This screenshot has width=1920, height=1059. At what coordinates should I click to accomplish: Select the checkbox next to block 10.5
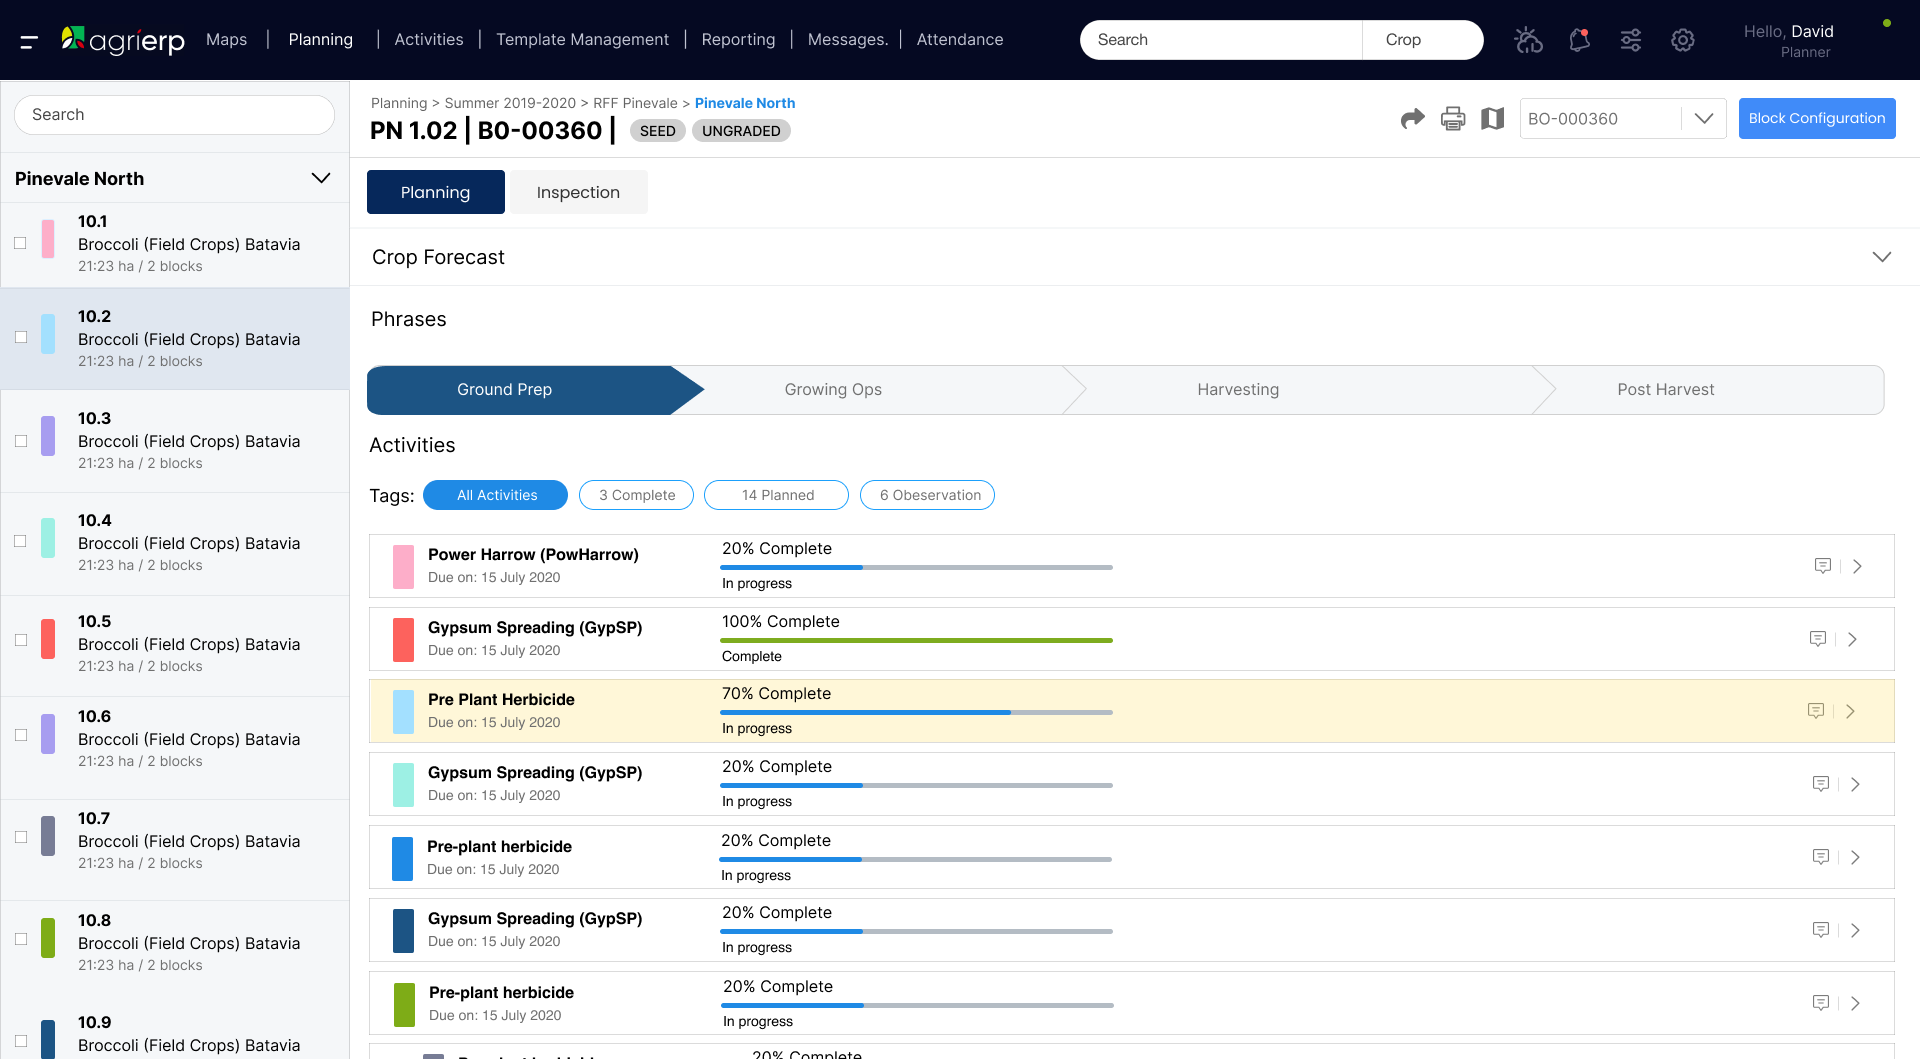[x=20, y=640]
